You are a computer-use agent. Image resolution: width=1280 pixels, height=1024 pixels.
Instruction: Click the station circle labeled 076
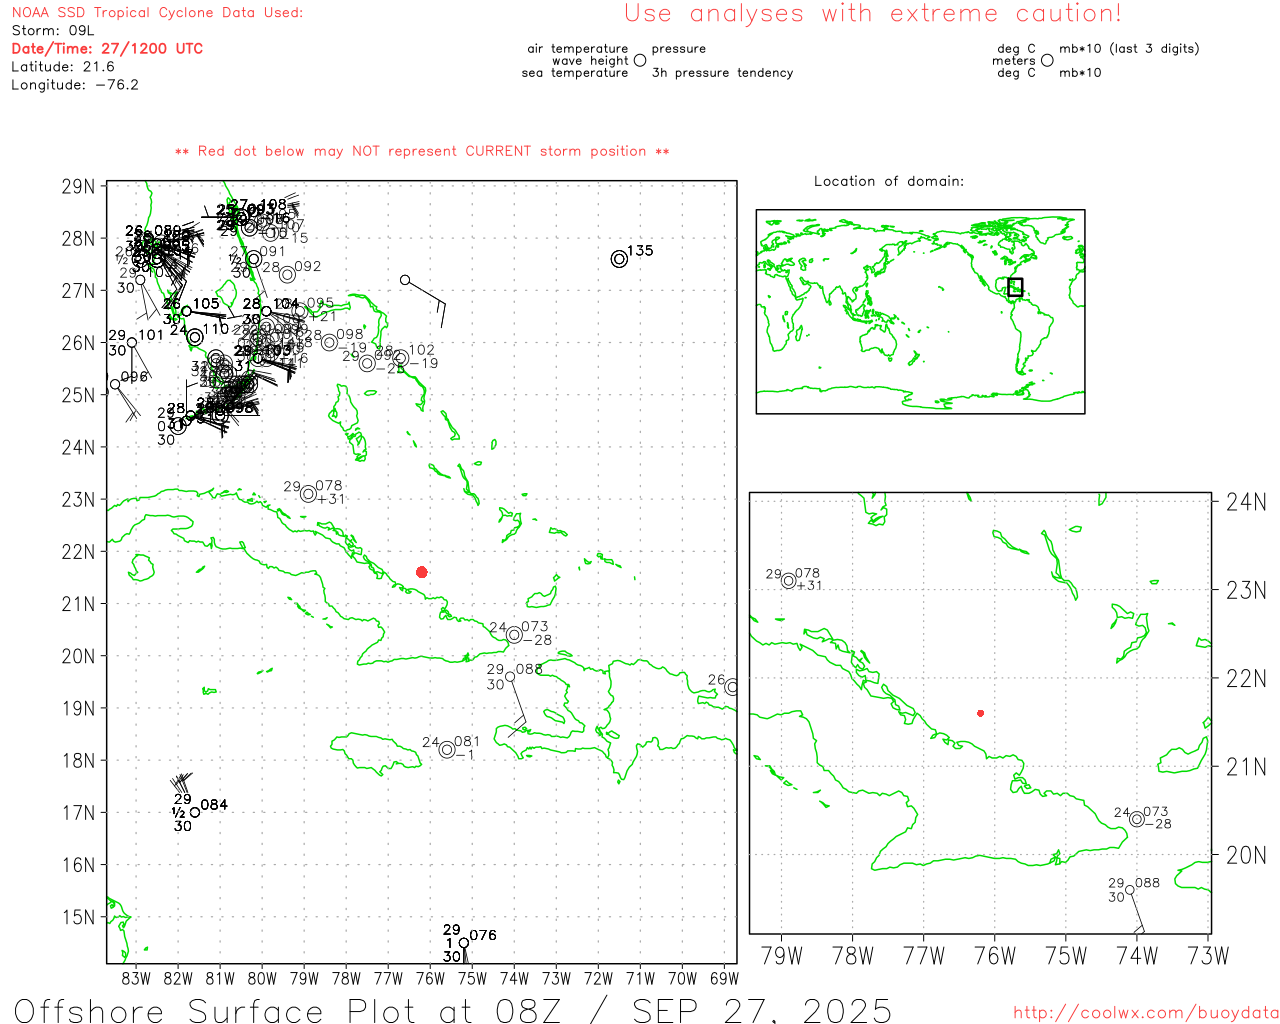pyautogui.click(x=464, y=943)
